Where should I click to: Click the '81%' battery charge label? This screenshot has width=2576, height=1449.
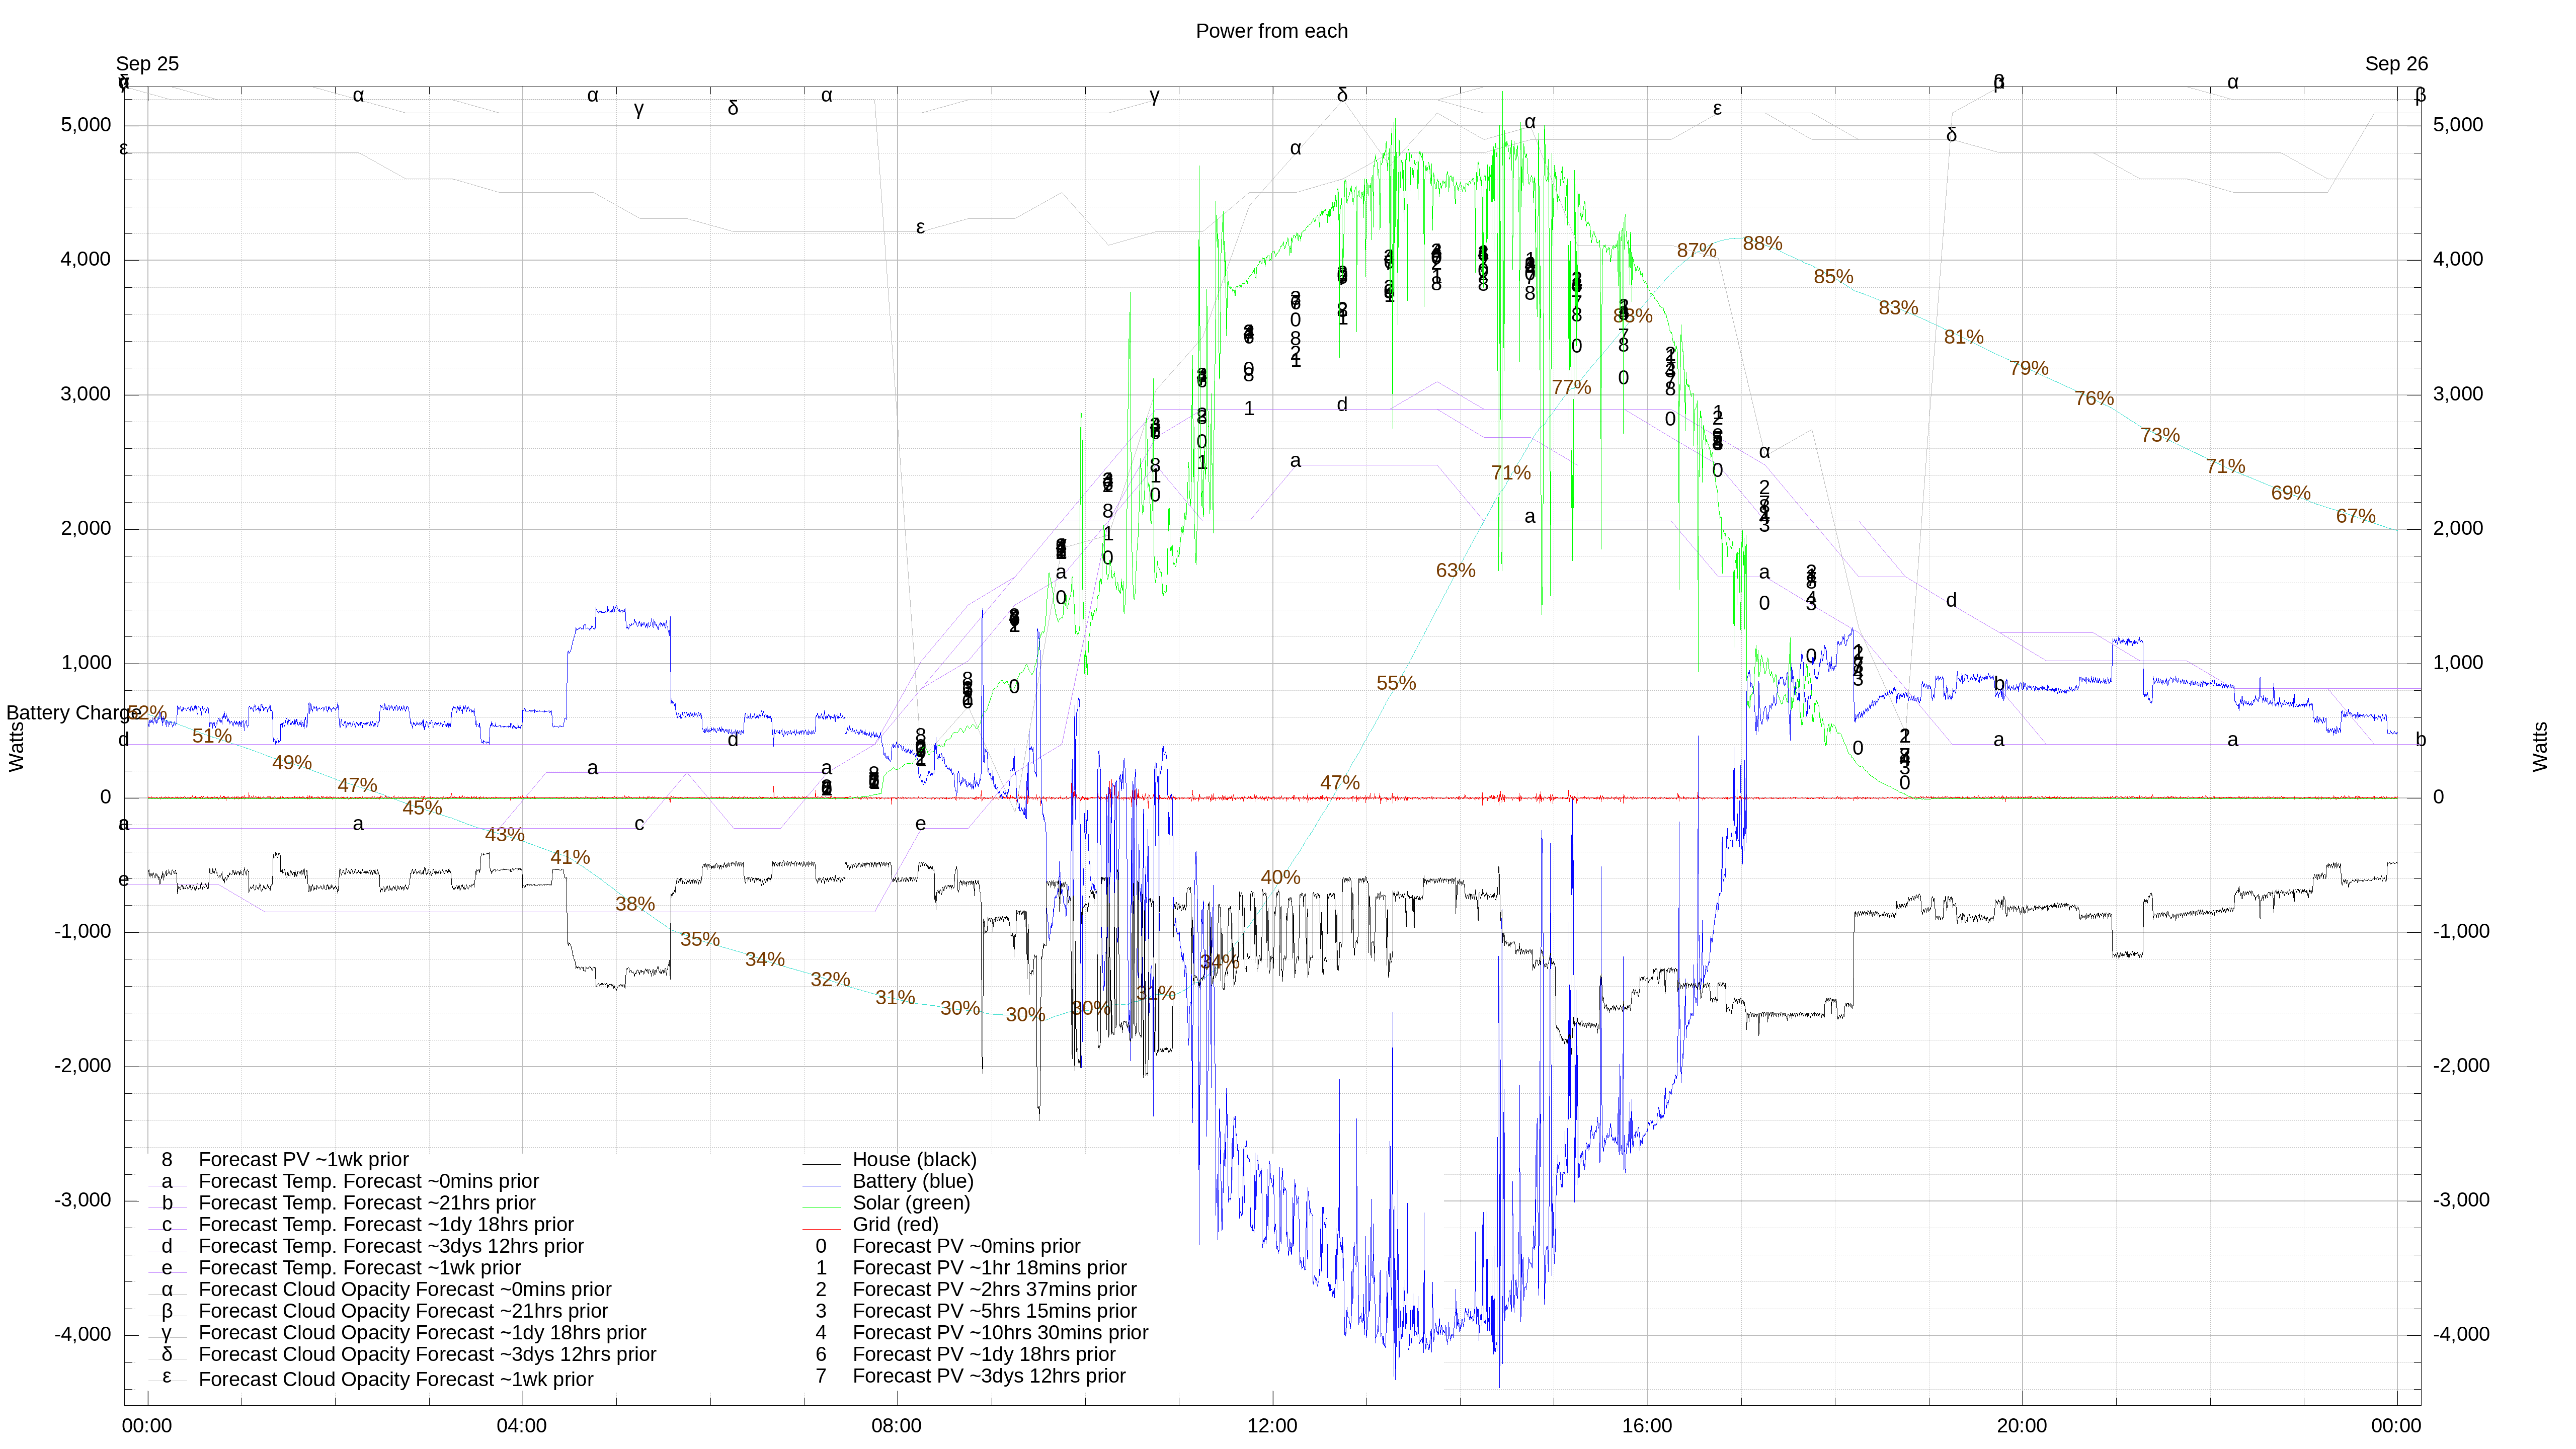point(1963,338)
